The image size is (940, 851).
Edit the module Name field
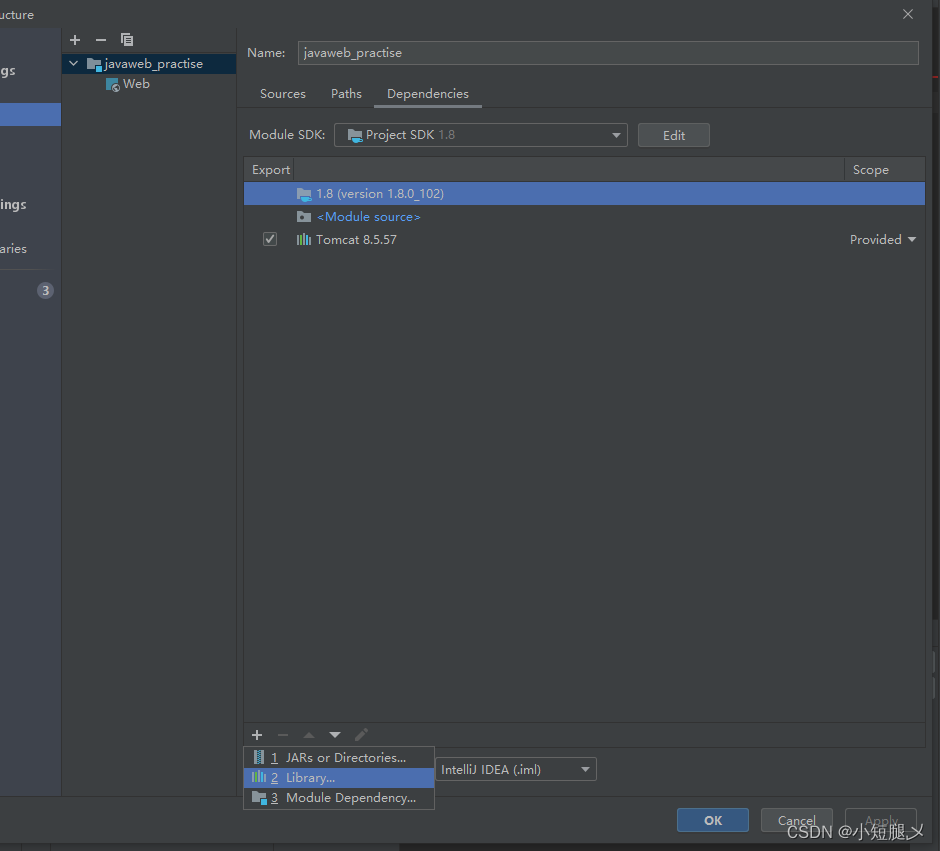point(608,53)
